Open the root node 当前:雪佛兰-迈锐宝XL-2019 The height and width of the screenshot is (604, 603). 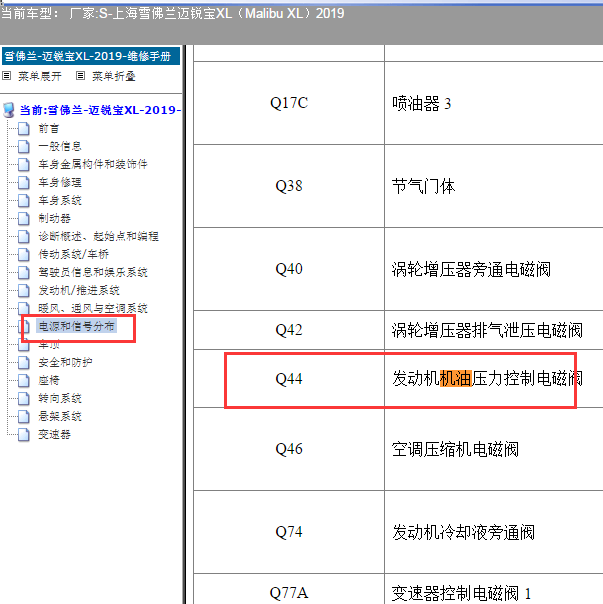[100, 110]
